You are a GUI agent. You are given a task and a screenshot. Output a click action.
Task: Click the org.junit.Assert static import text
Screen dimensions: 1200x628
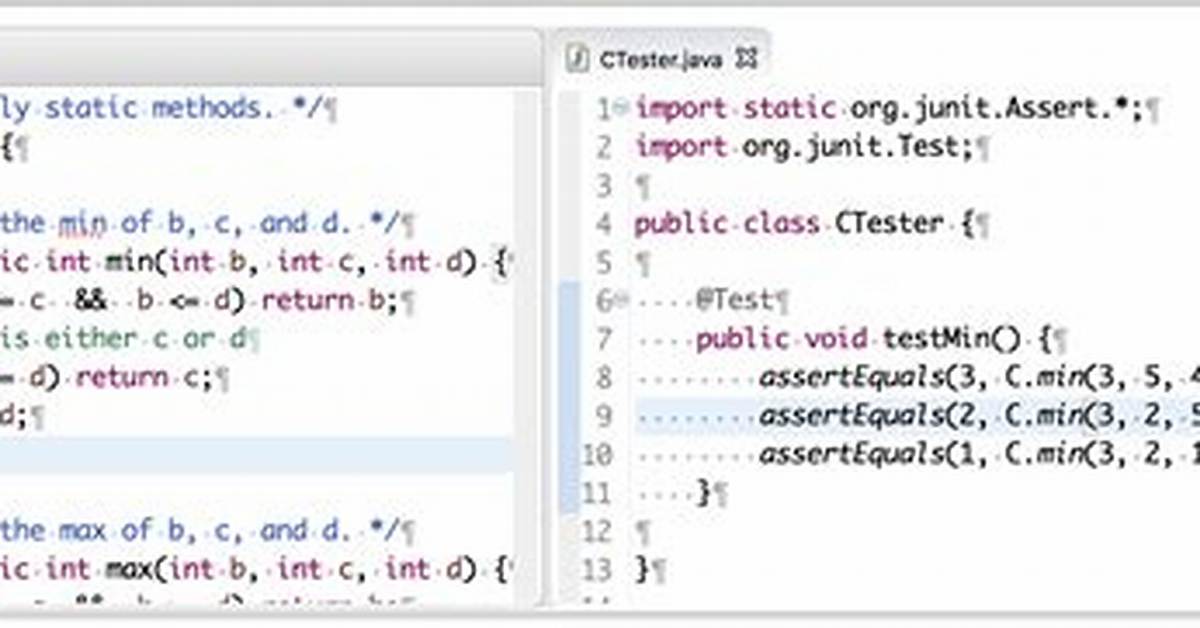tap(995, 108)
